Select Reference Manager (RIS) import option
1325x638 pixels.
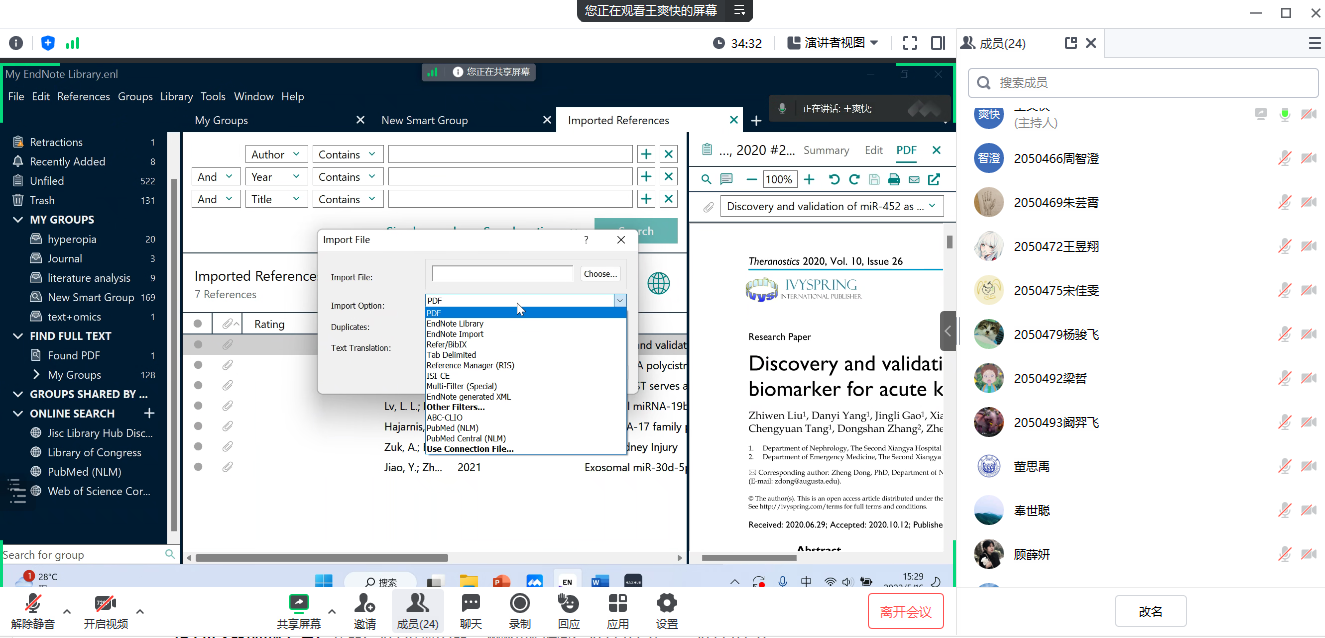click(x=470, y=365)
